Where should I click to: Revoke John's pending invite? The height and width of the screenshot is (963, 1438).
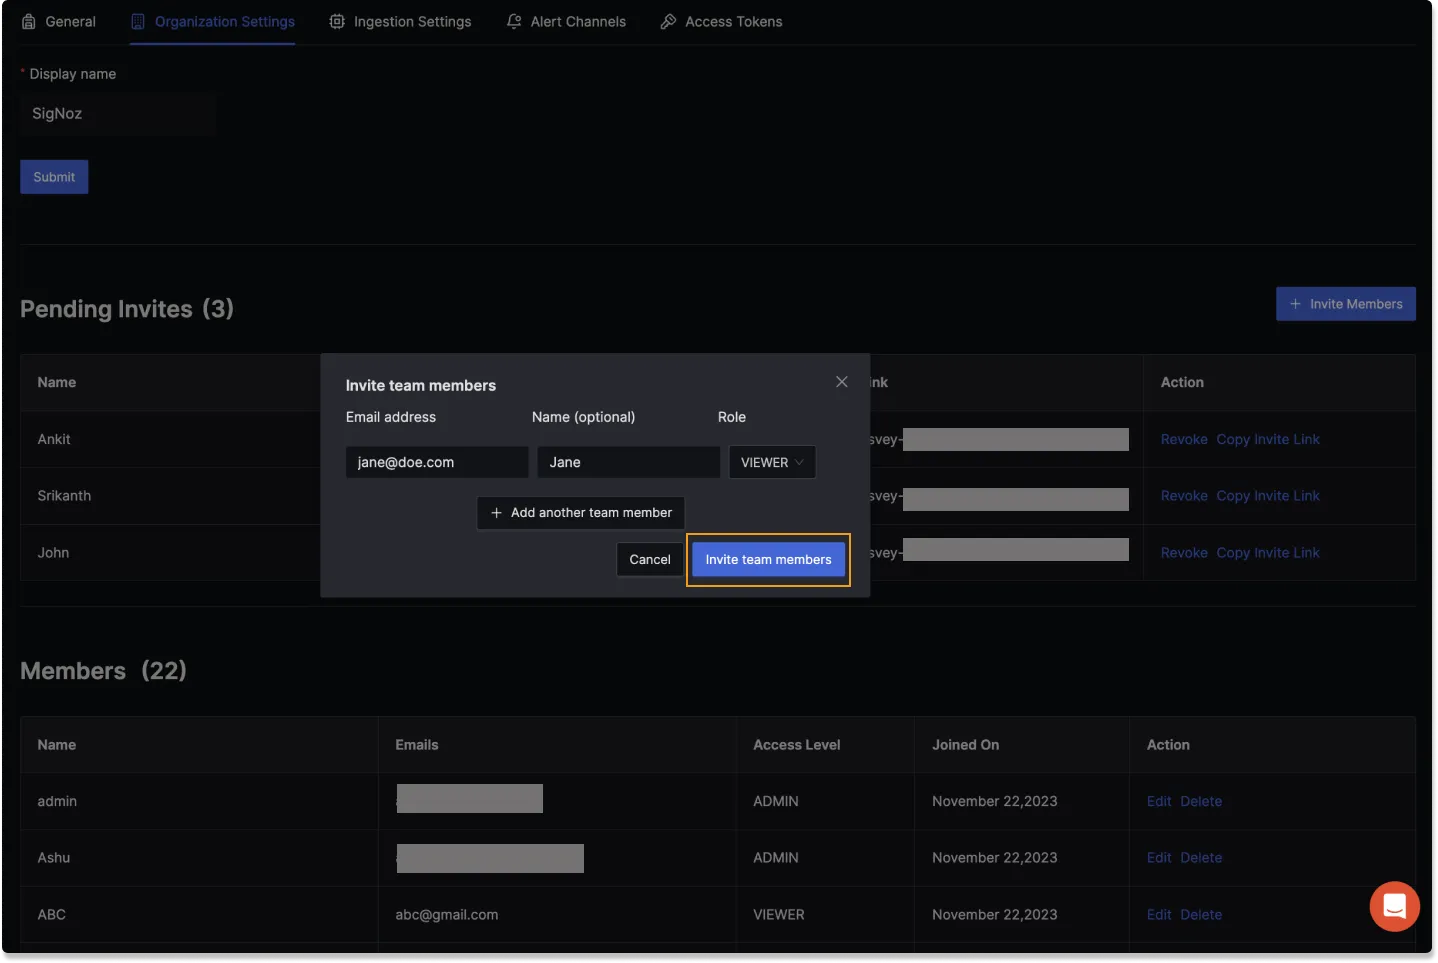pos(1184,553)
